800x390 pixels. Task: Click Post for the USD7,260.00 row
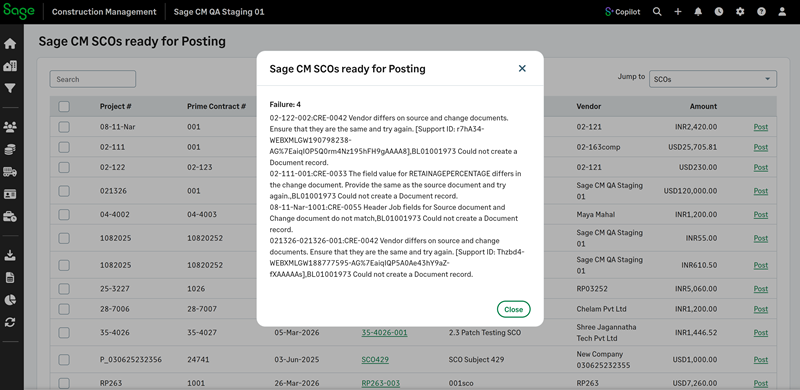(x=760, y=383)
